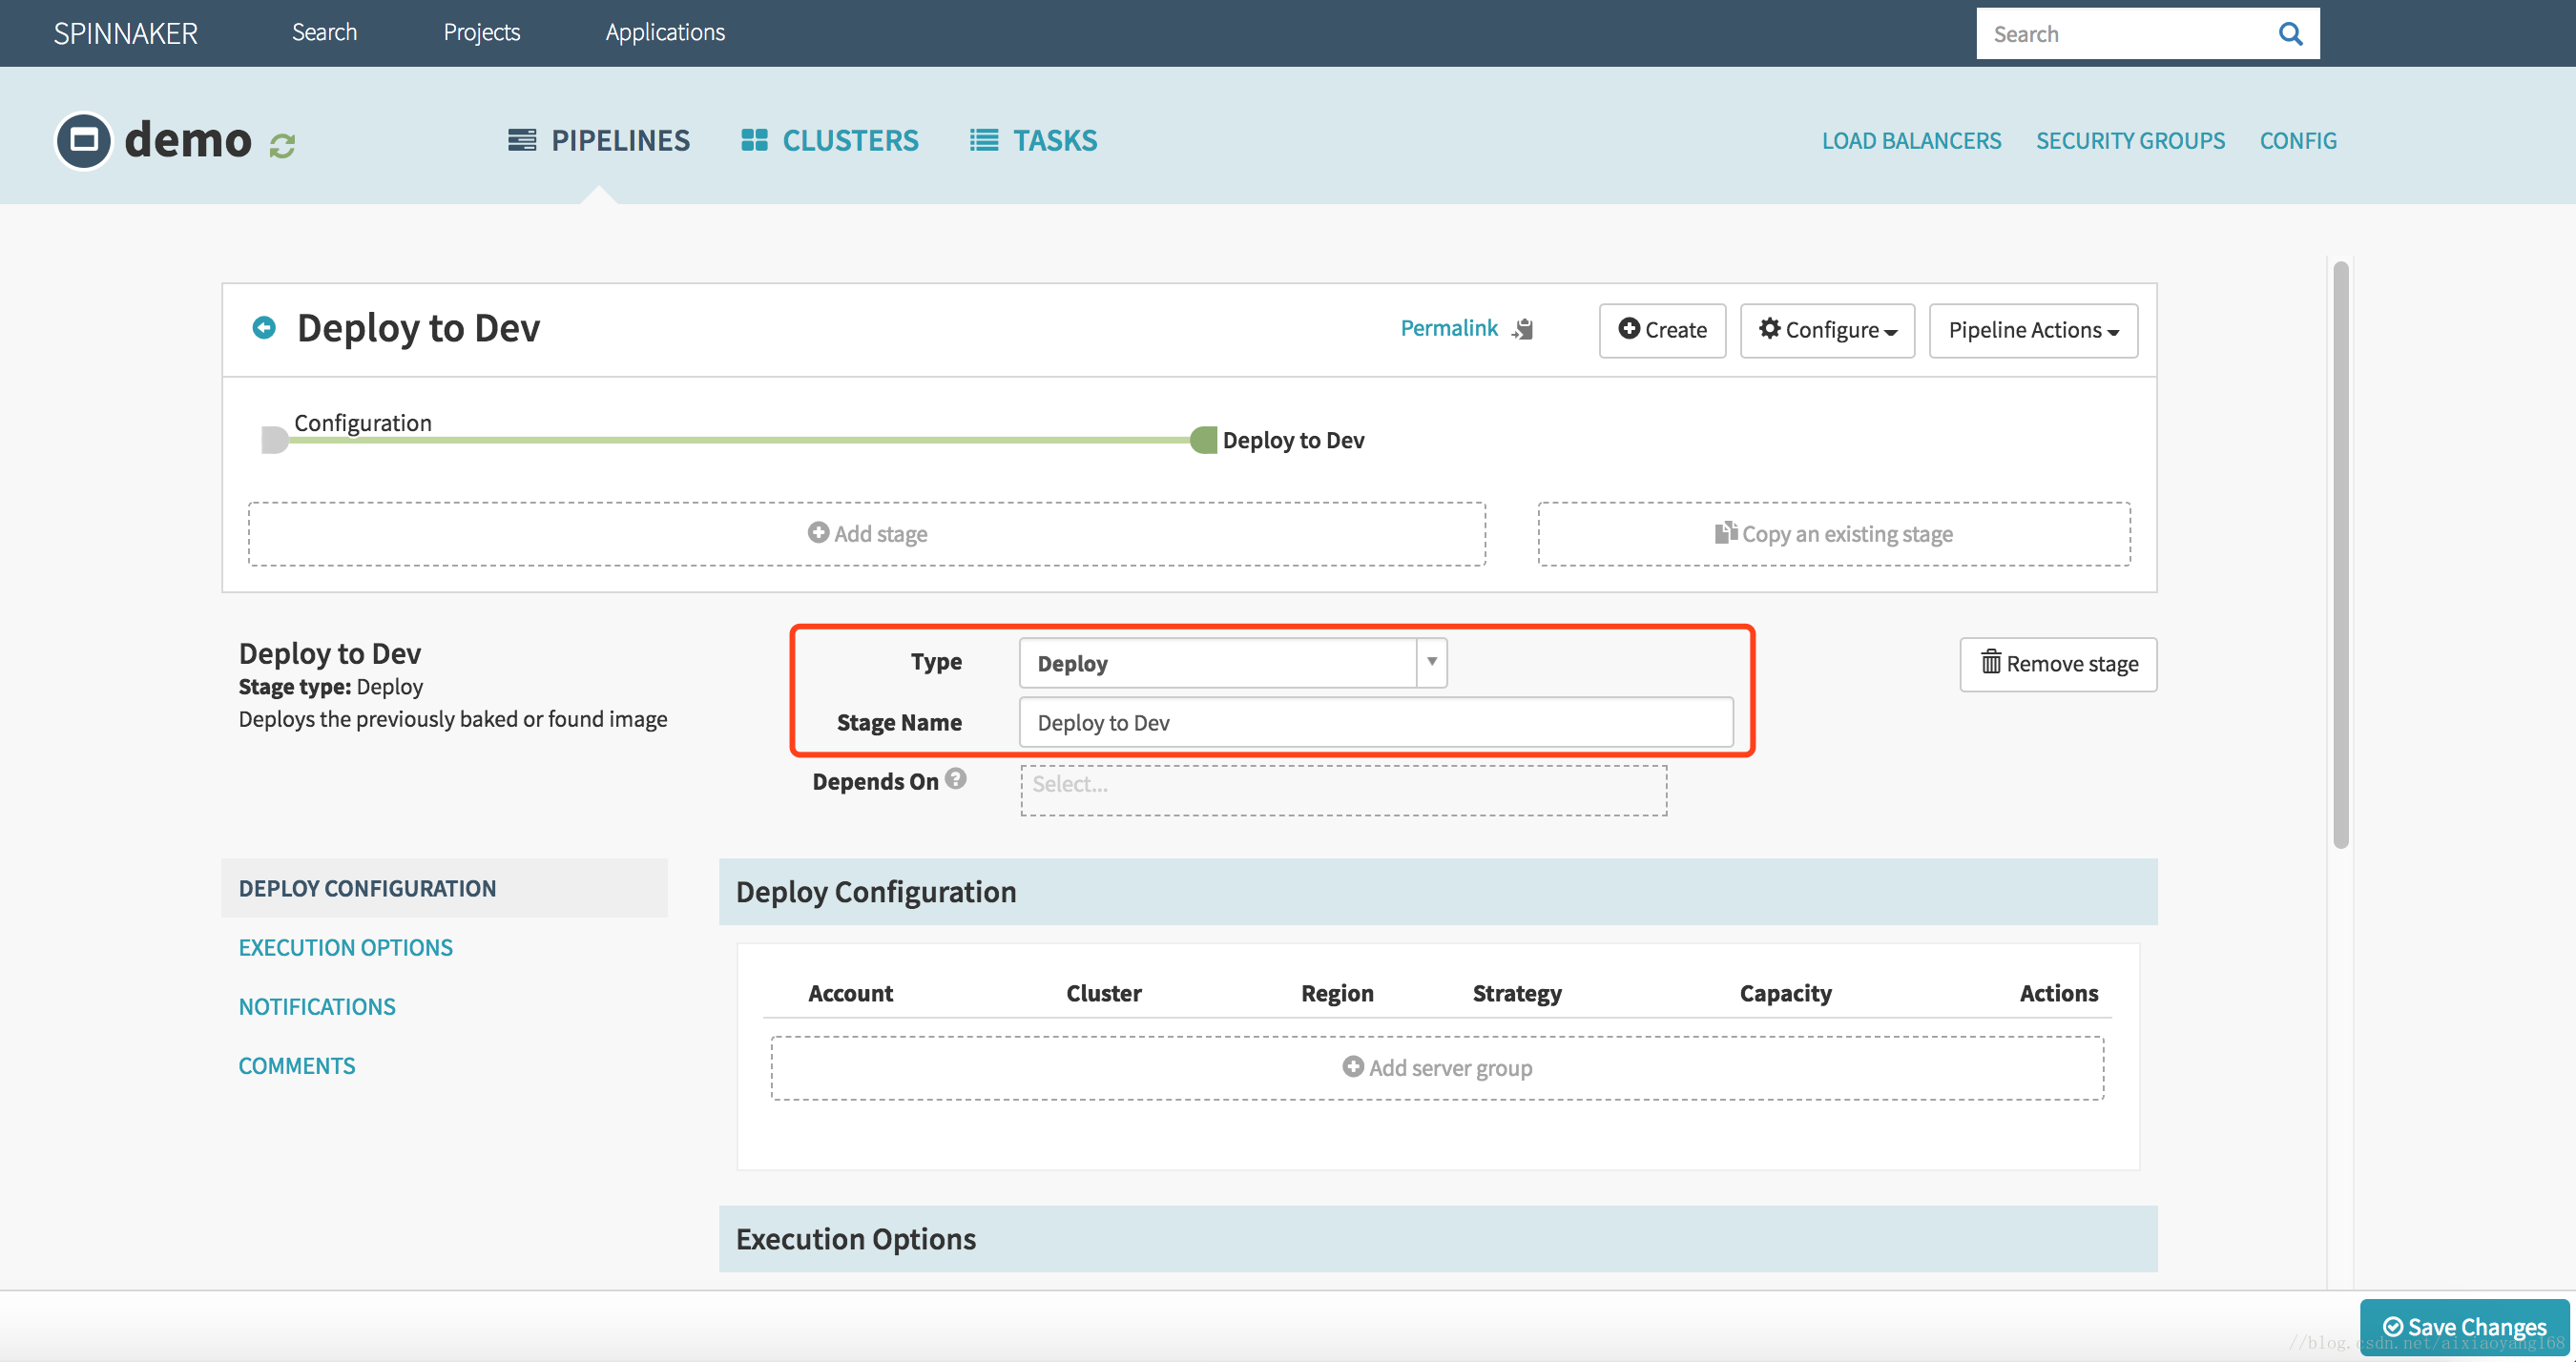Click the Strategy column header

click(x=1516, y=993)
